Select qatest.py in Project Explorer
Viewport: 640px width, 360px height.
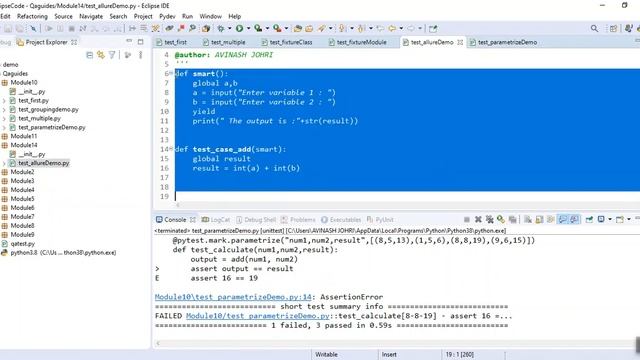[x=22, y=244]
